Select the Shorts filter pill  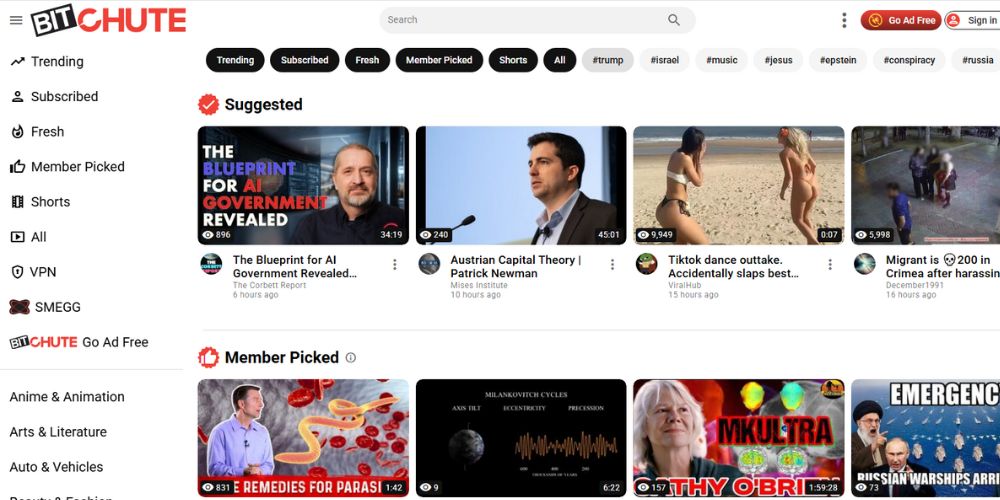point(513,60)
